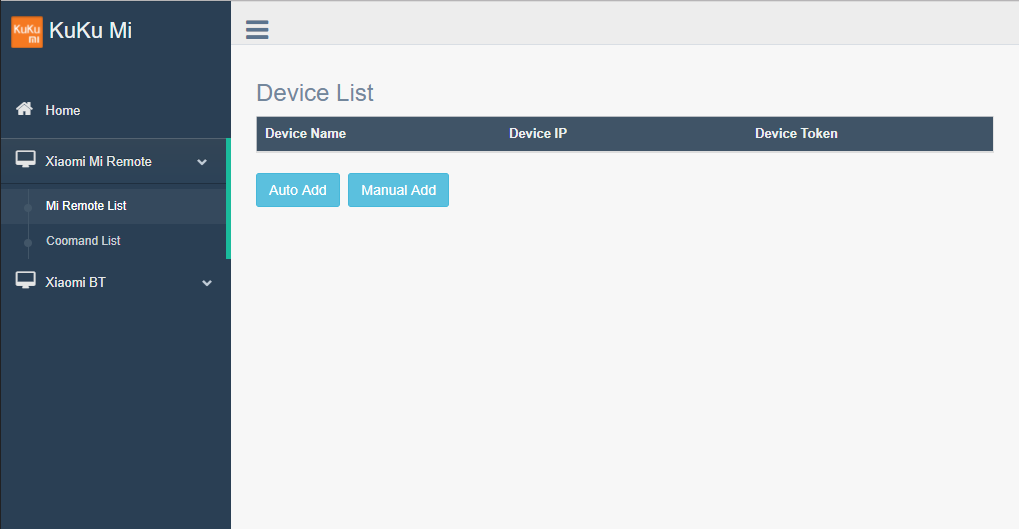
Task: Click the monitor icon beside Xiaomi BT
Action: (x=25, y=281)
